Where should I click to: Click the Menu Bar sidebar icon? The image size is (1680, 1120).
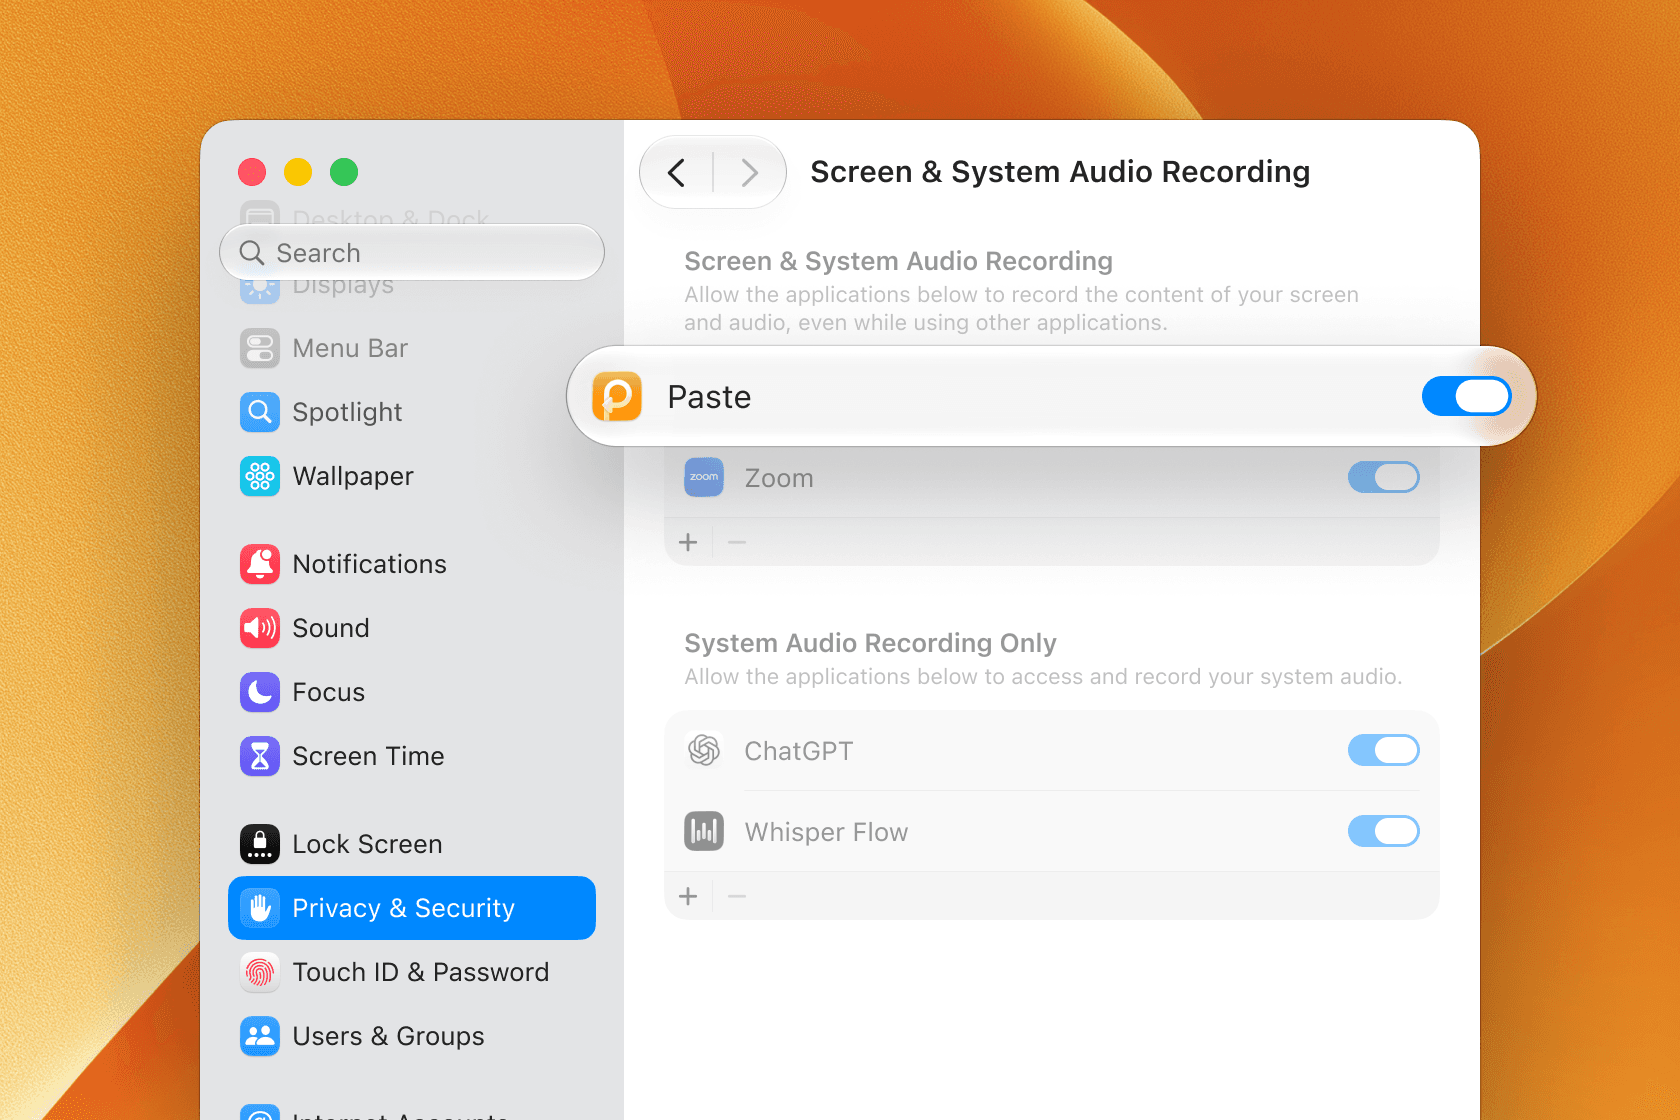(x=260, y=348)
